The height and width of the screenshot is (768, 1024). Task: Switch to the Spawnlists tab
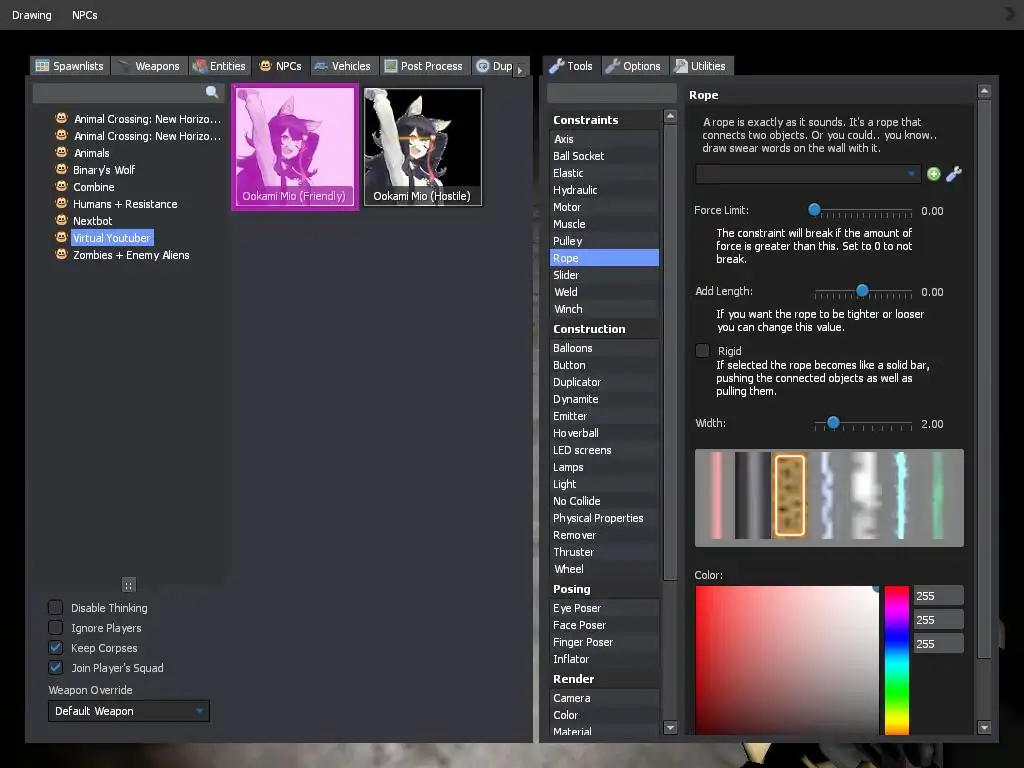coord(70,66)
